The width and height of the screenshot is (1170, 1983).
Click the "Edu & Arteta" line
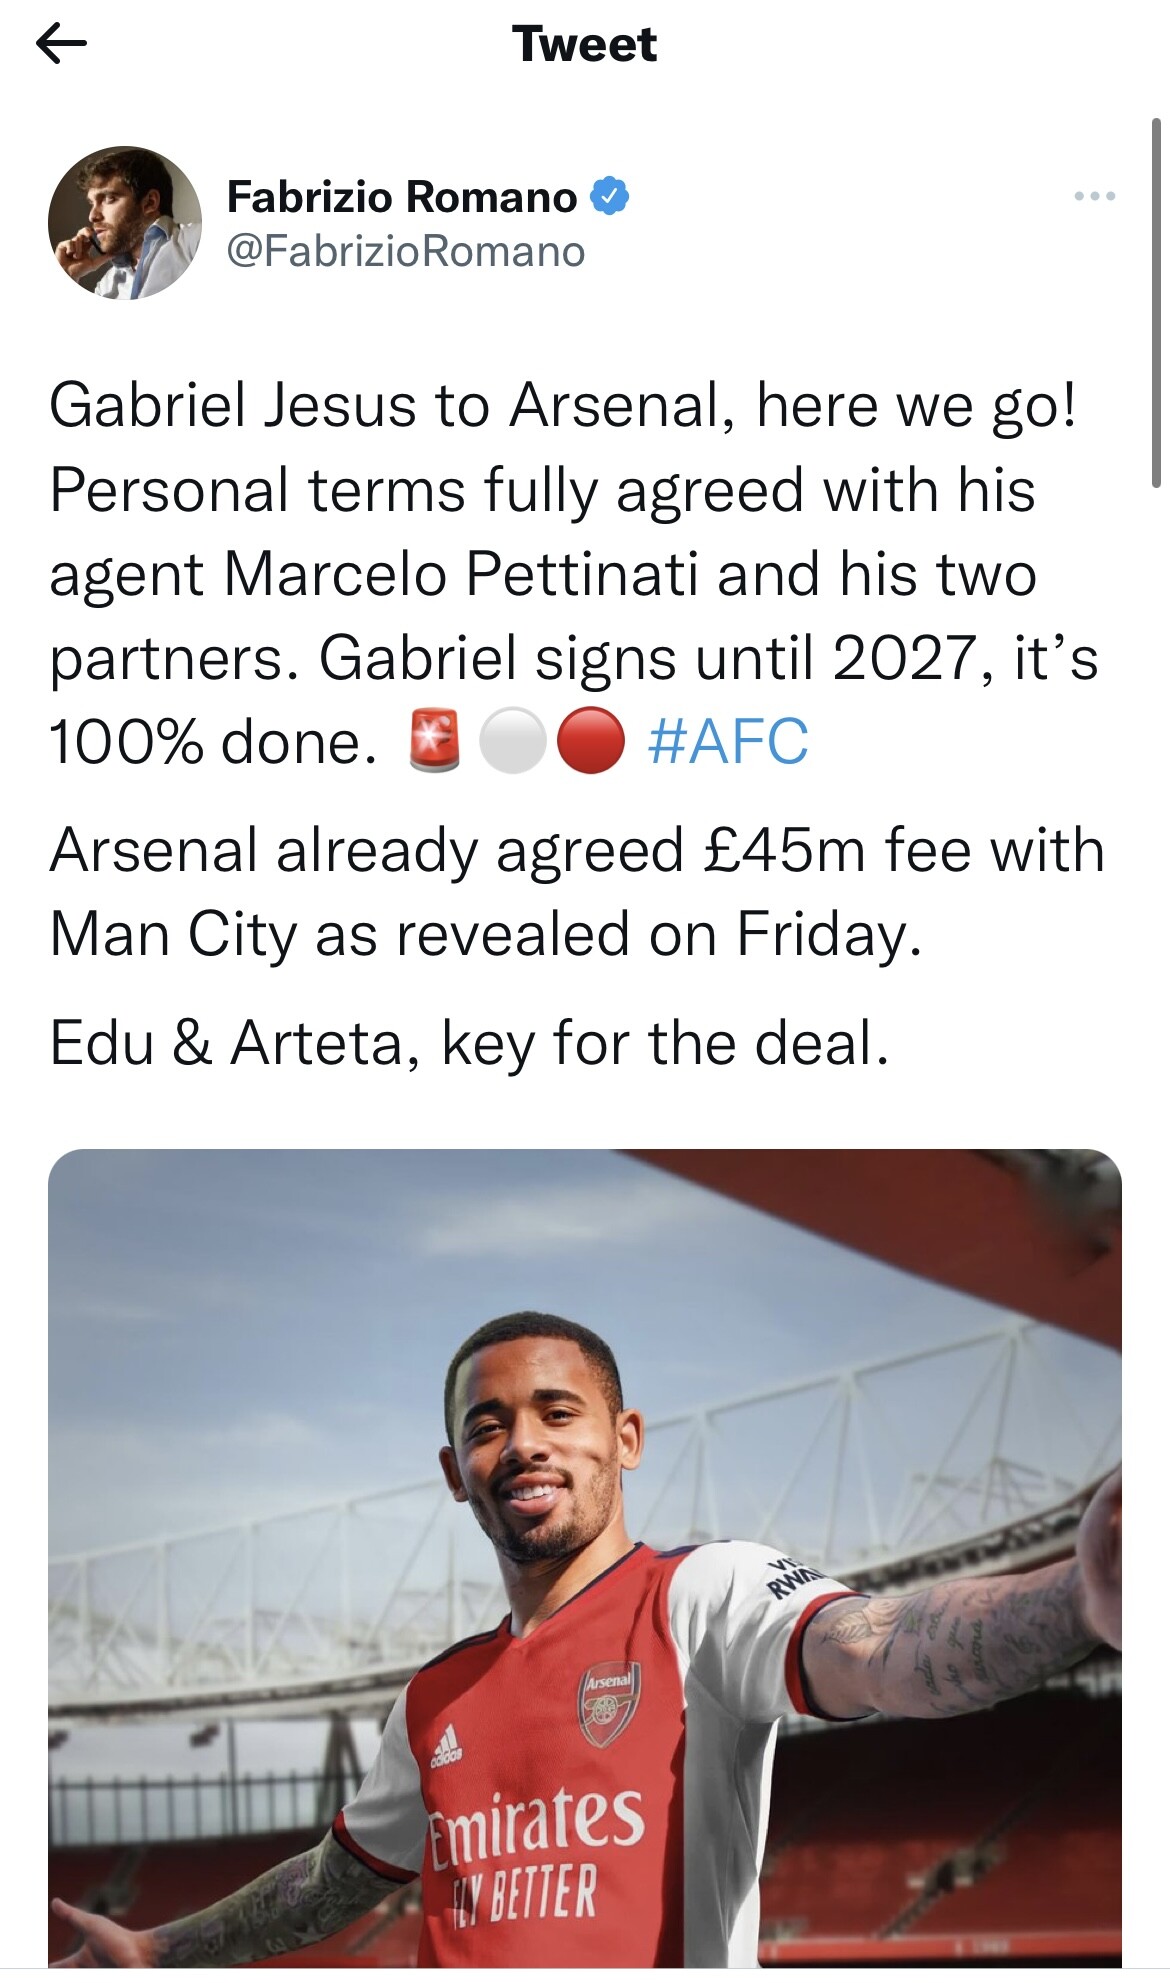(469, 1043)
